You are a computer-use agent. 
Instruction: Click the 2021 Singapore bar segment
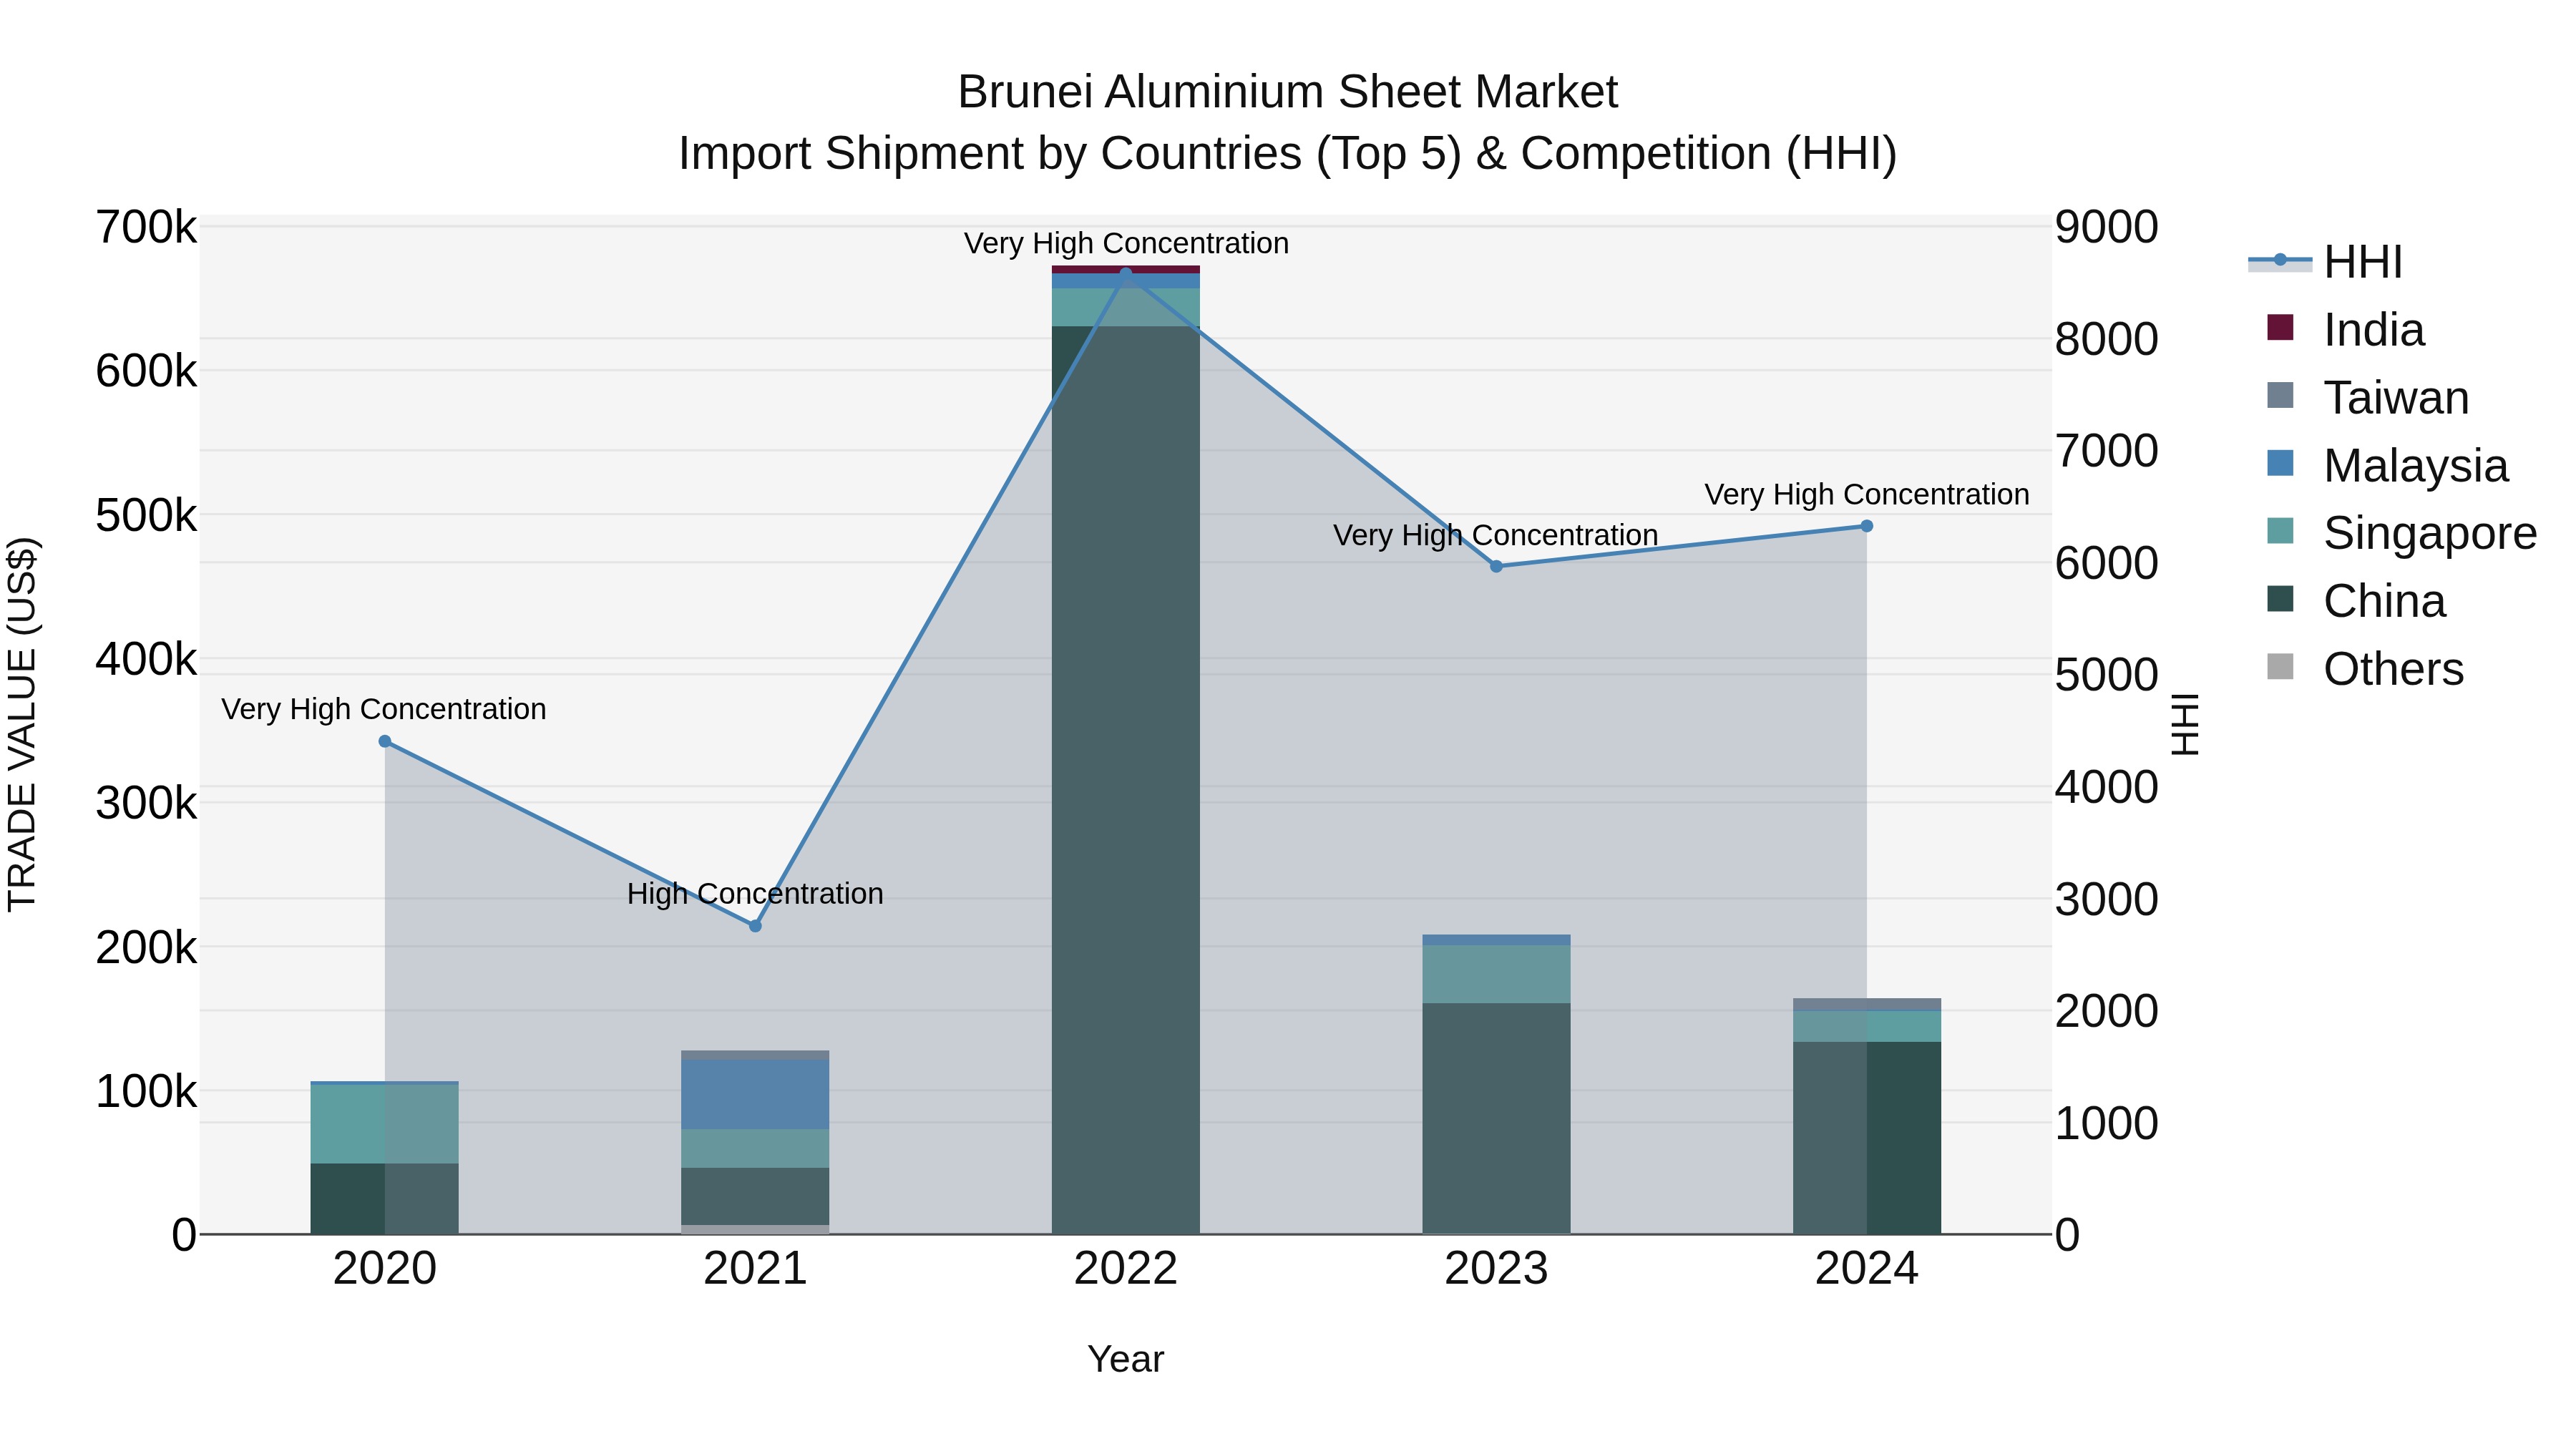[x=755, y=1148]
